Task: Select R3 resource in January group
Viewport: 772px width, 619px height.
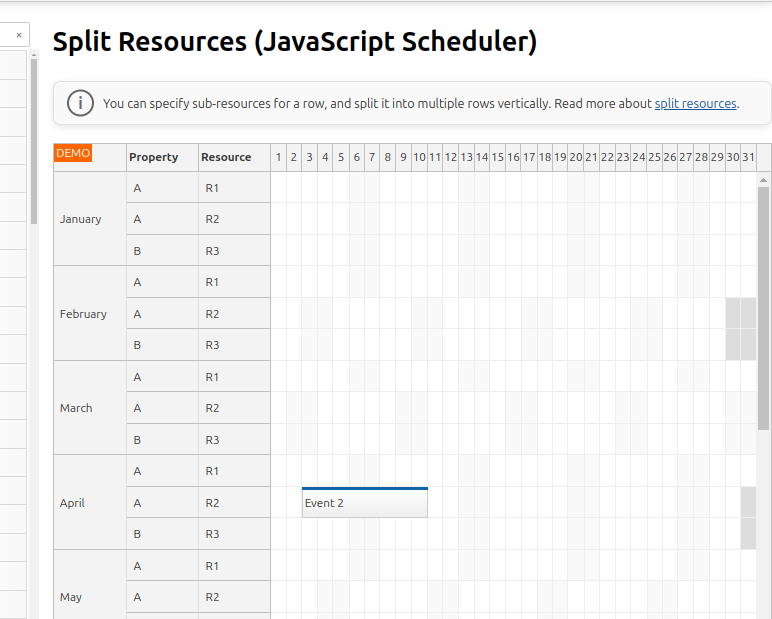Action: click(234, 250)
